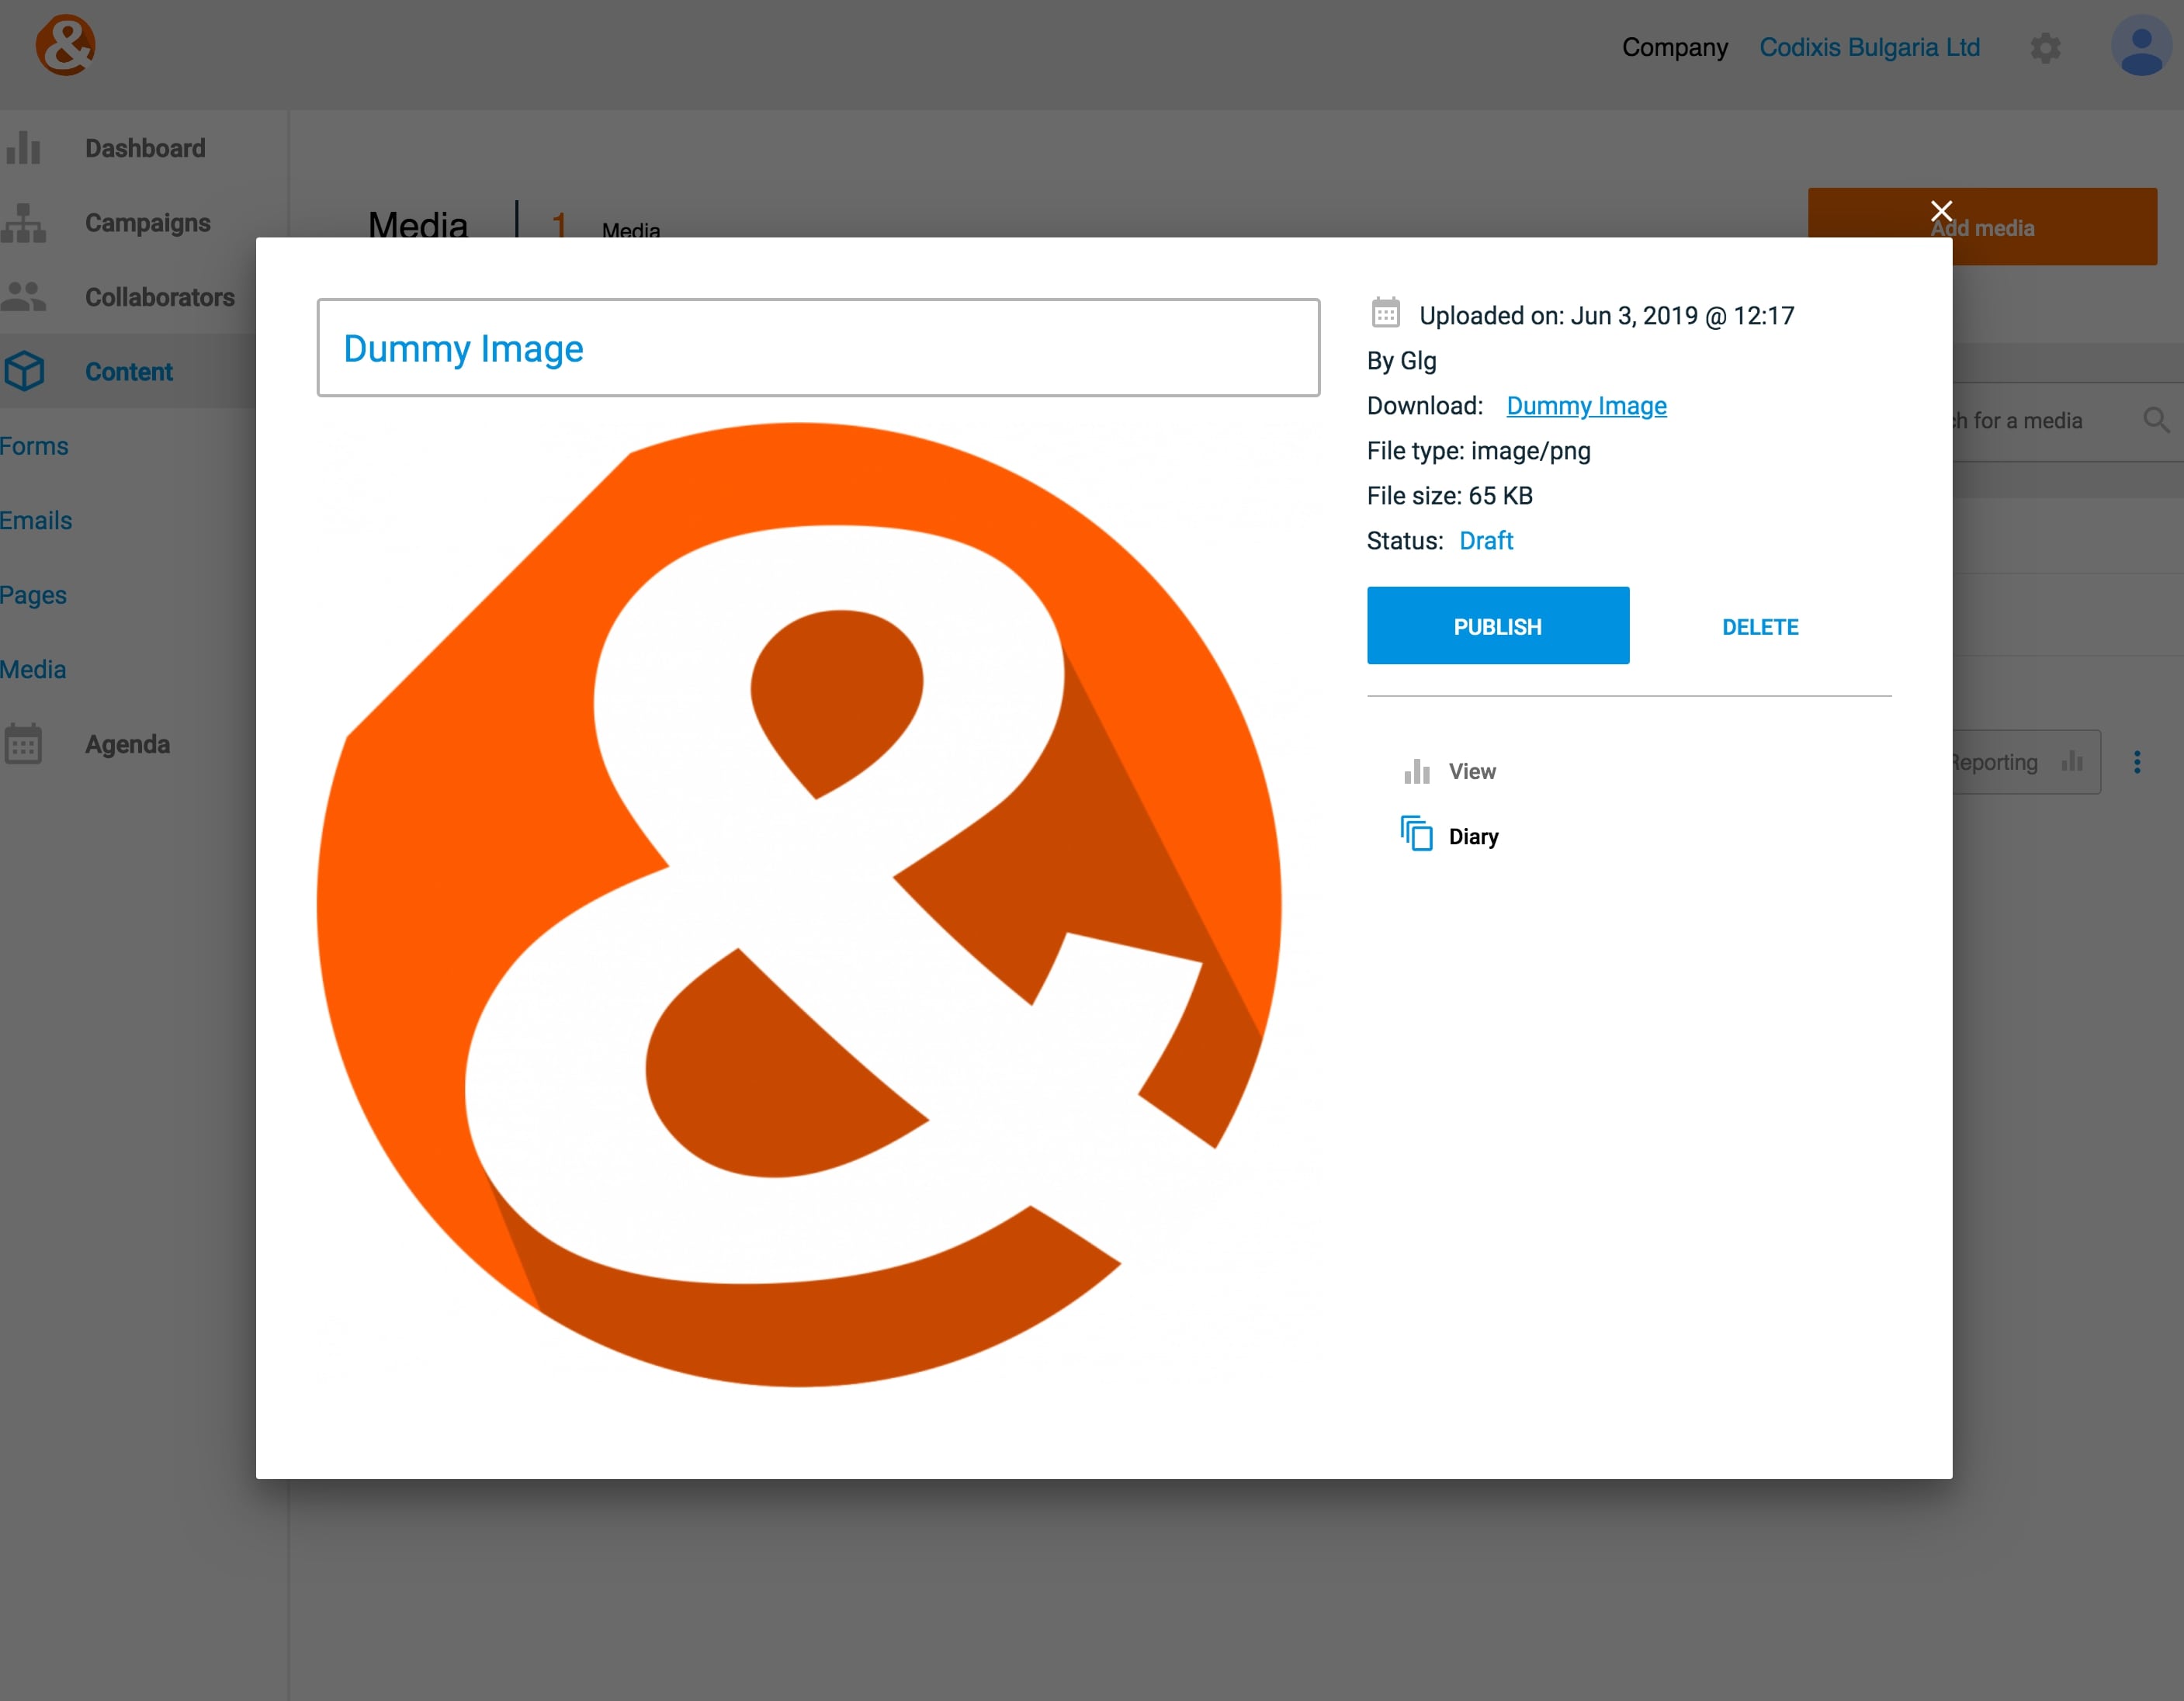This screenshot has width=2184, height=1701.
Task: Click the View bar chart icon
Action: pyautogui.click(x=1416, y=771)
